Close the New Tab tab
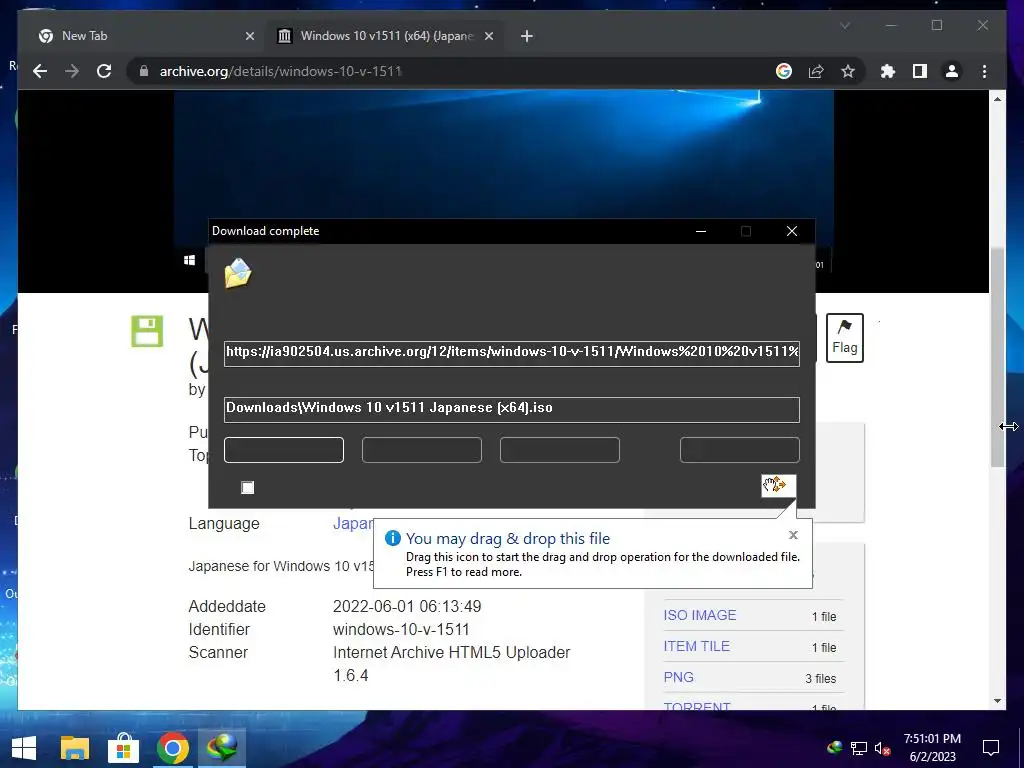The width and height of the screenshot is (1024, 768). coord(249,36)
